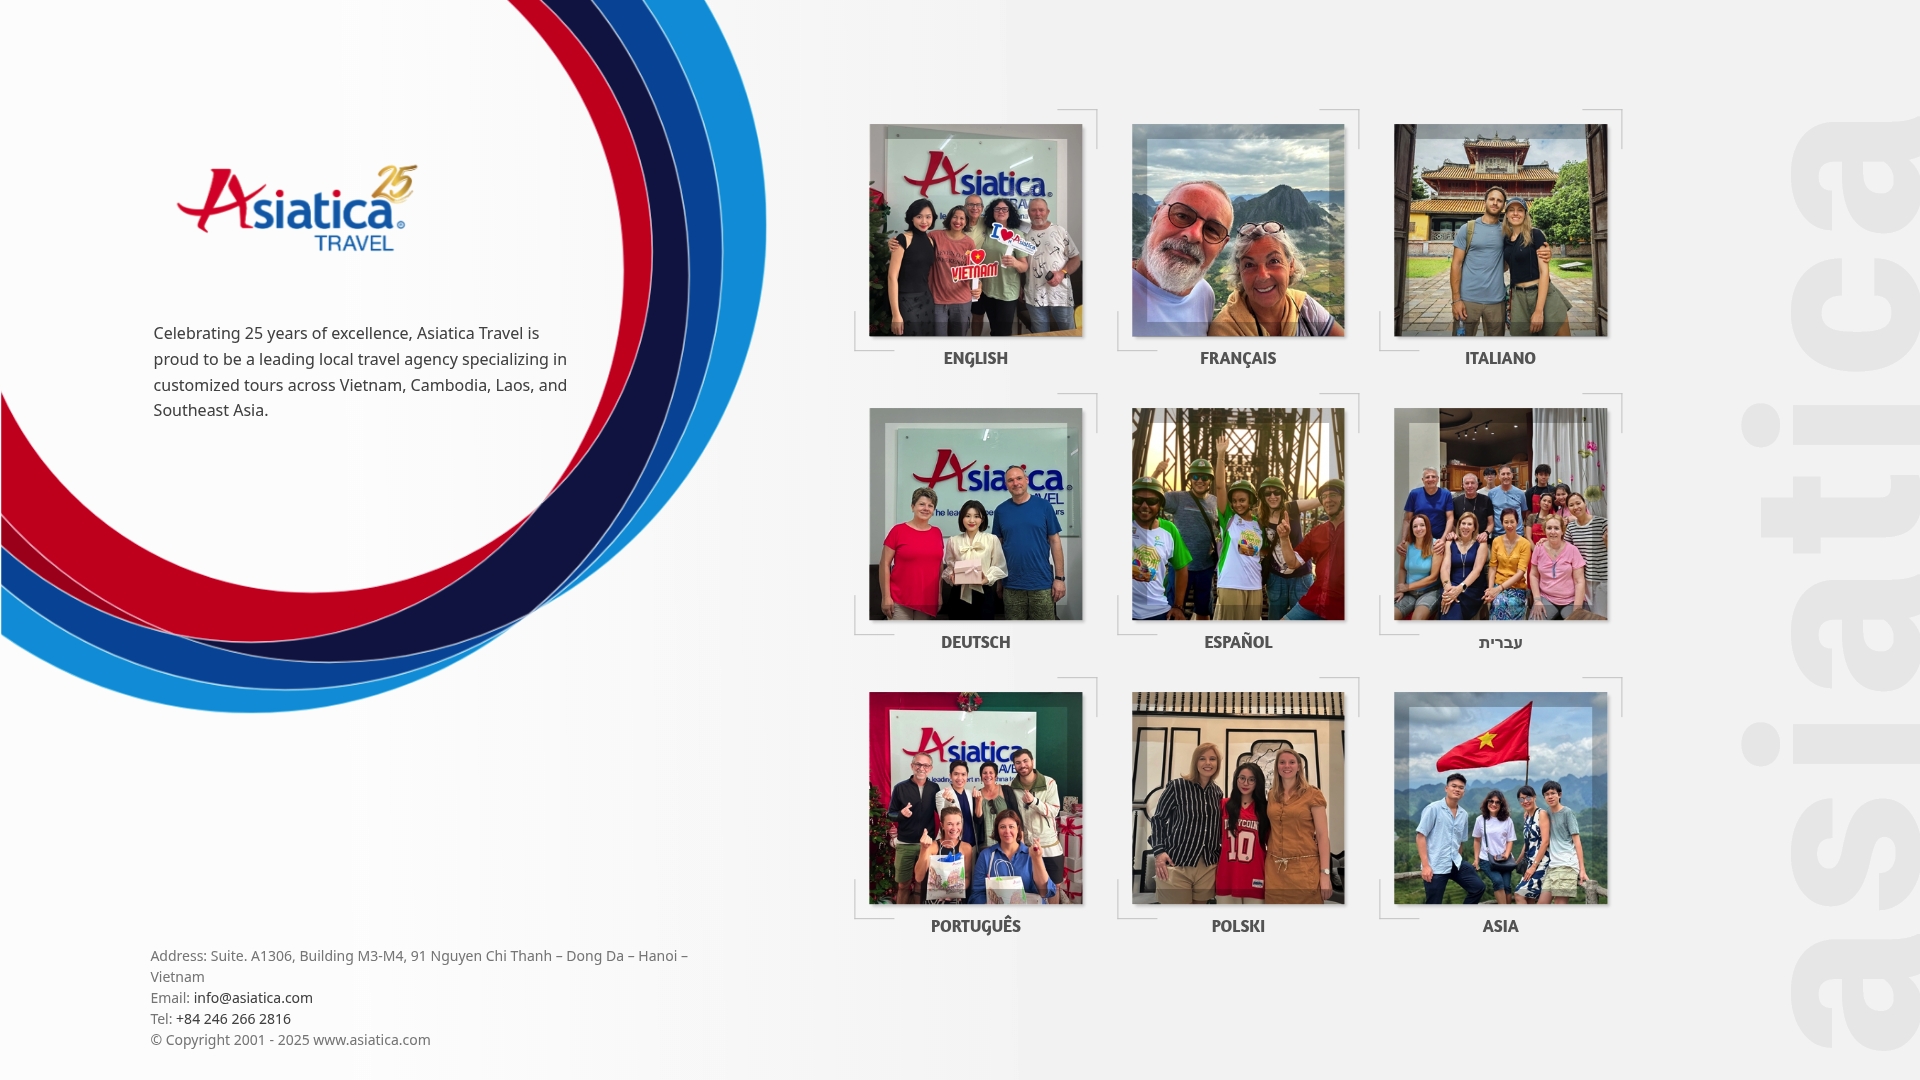
Task: Open the Hebrew group photo thumbnail
Action: (x=1500, y=514)
